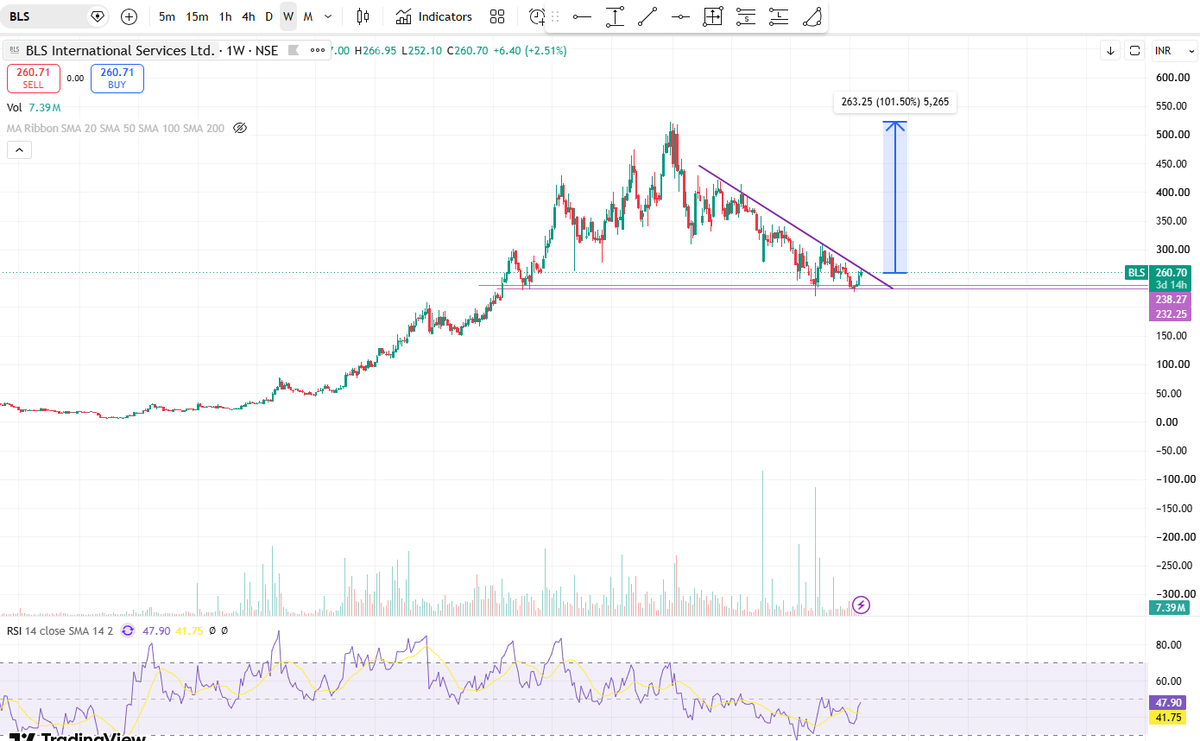1200x741 pixels.
Task: Click the 238.27 horizontal line price label
Action: [x=1170, y=299]
